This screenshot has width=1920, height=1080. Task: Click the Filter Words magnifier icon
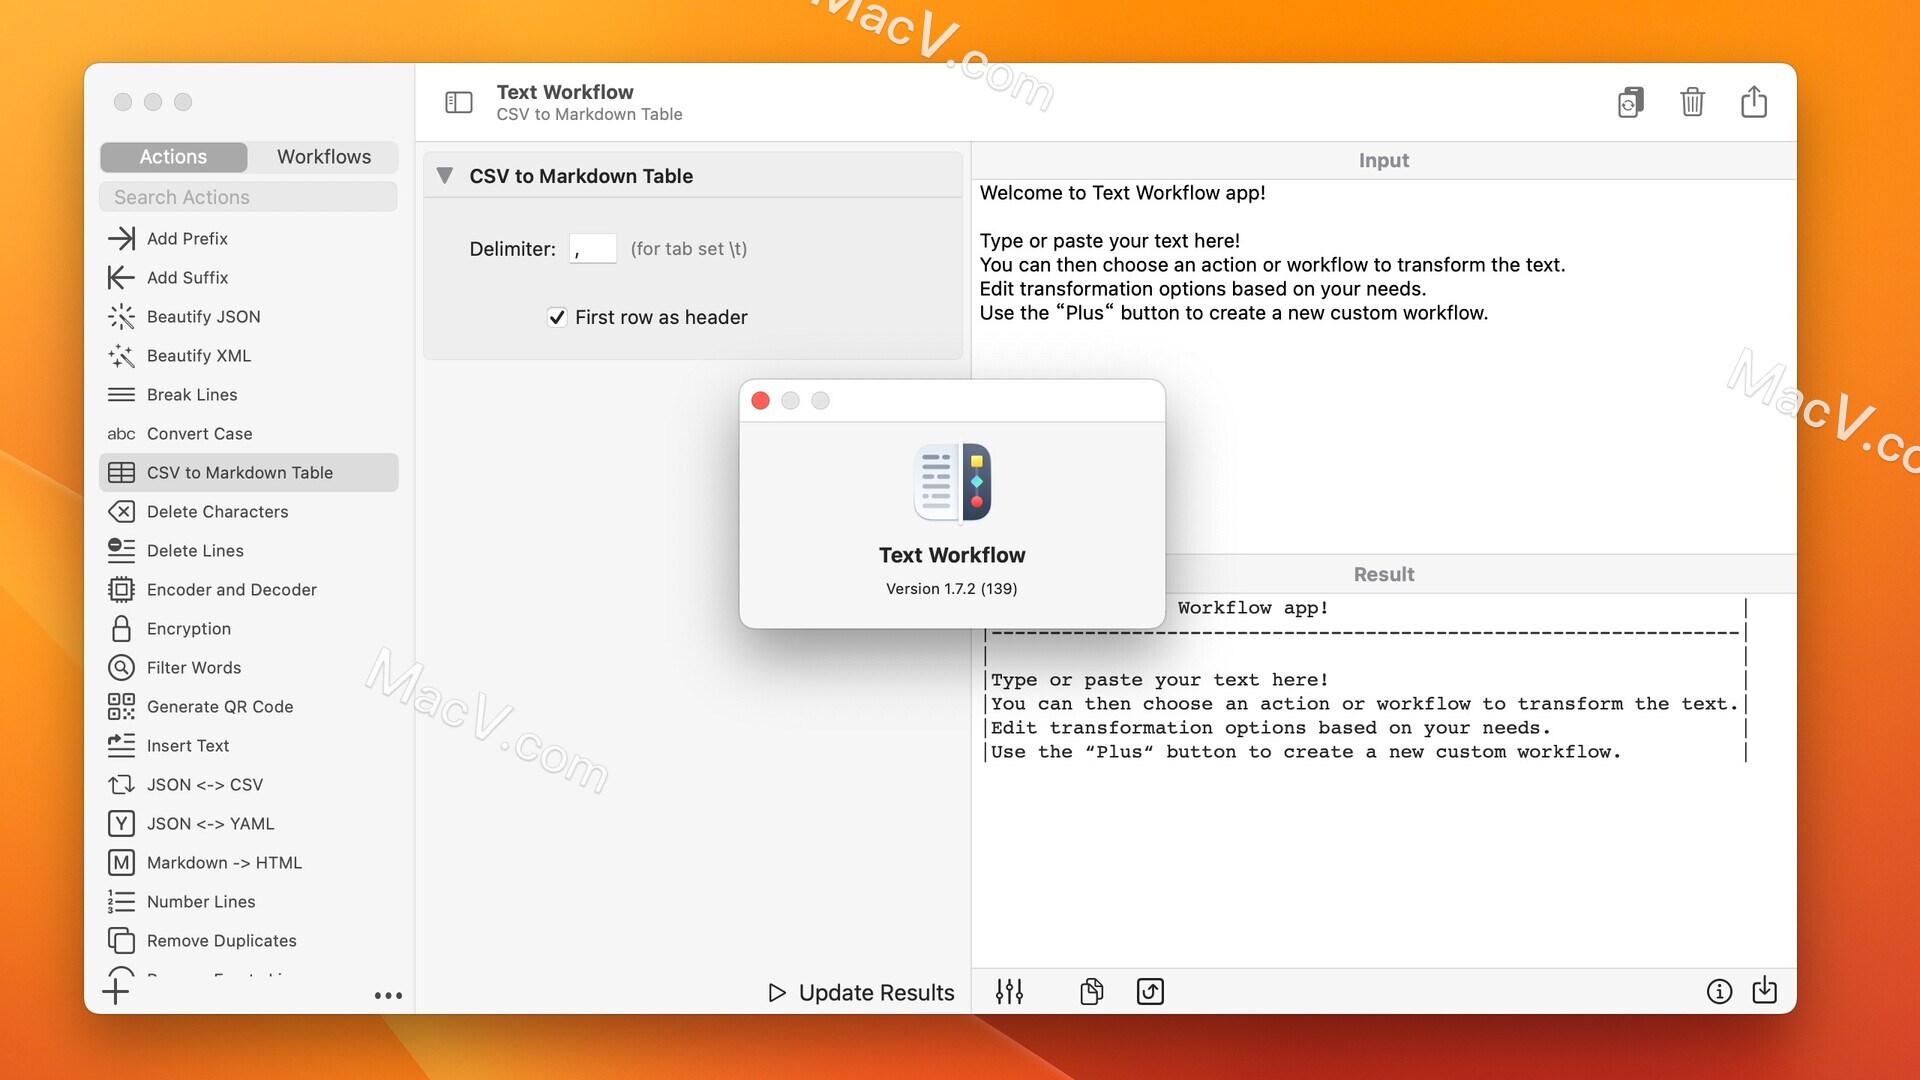tap(121, 667)
